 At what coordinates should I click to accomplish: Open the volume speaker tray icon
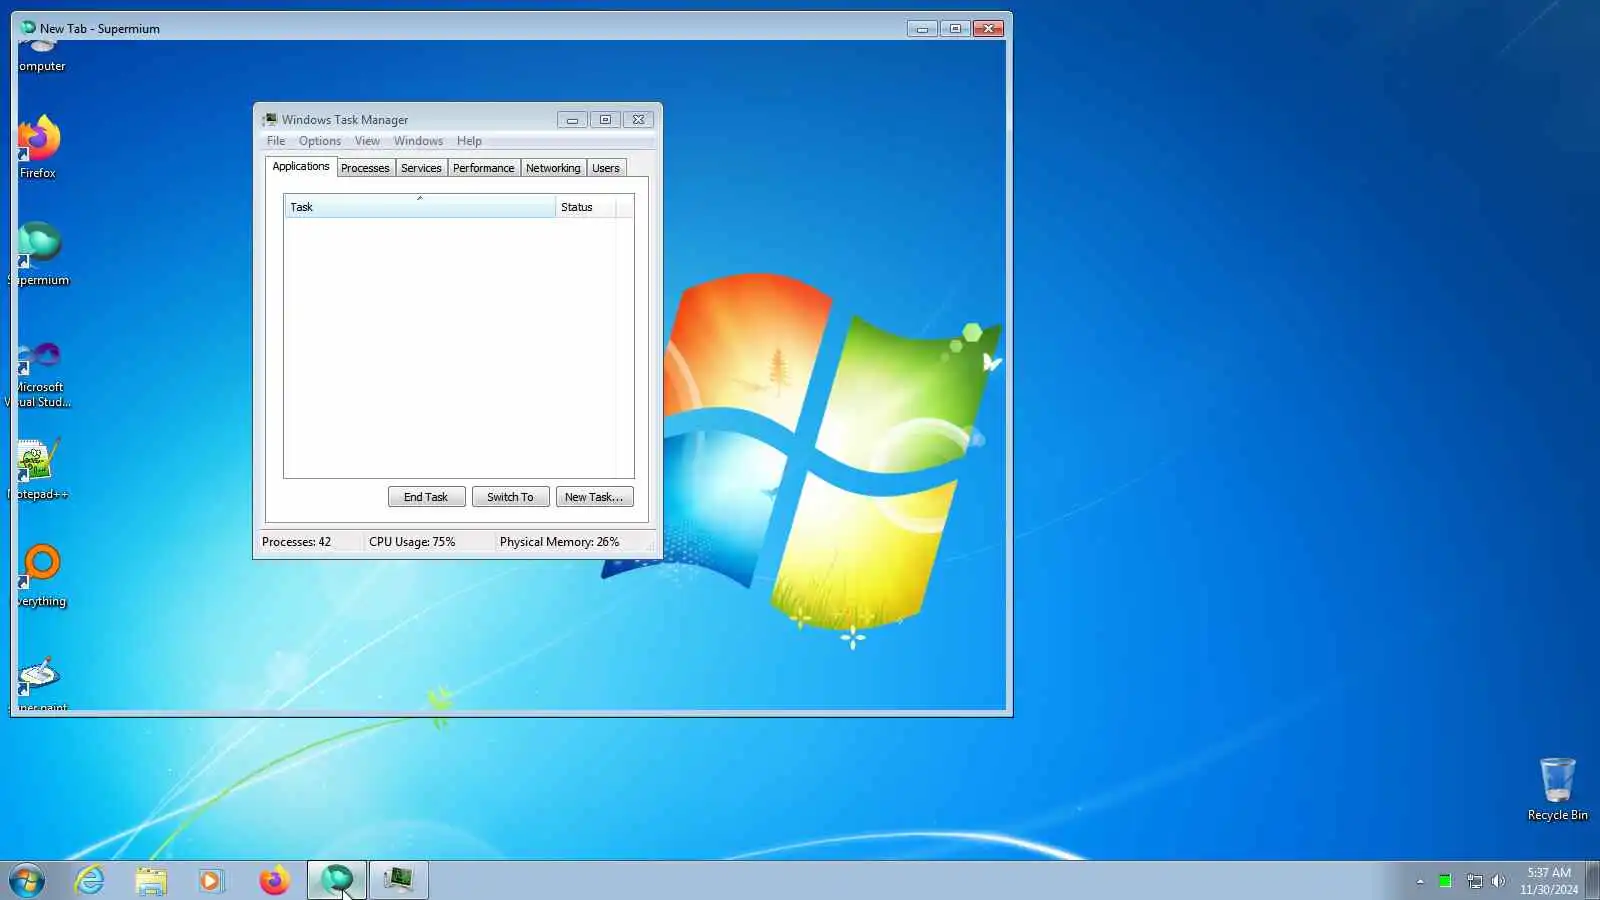[1498, 881]
